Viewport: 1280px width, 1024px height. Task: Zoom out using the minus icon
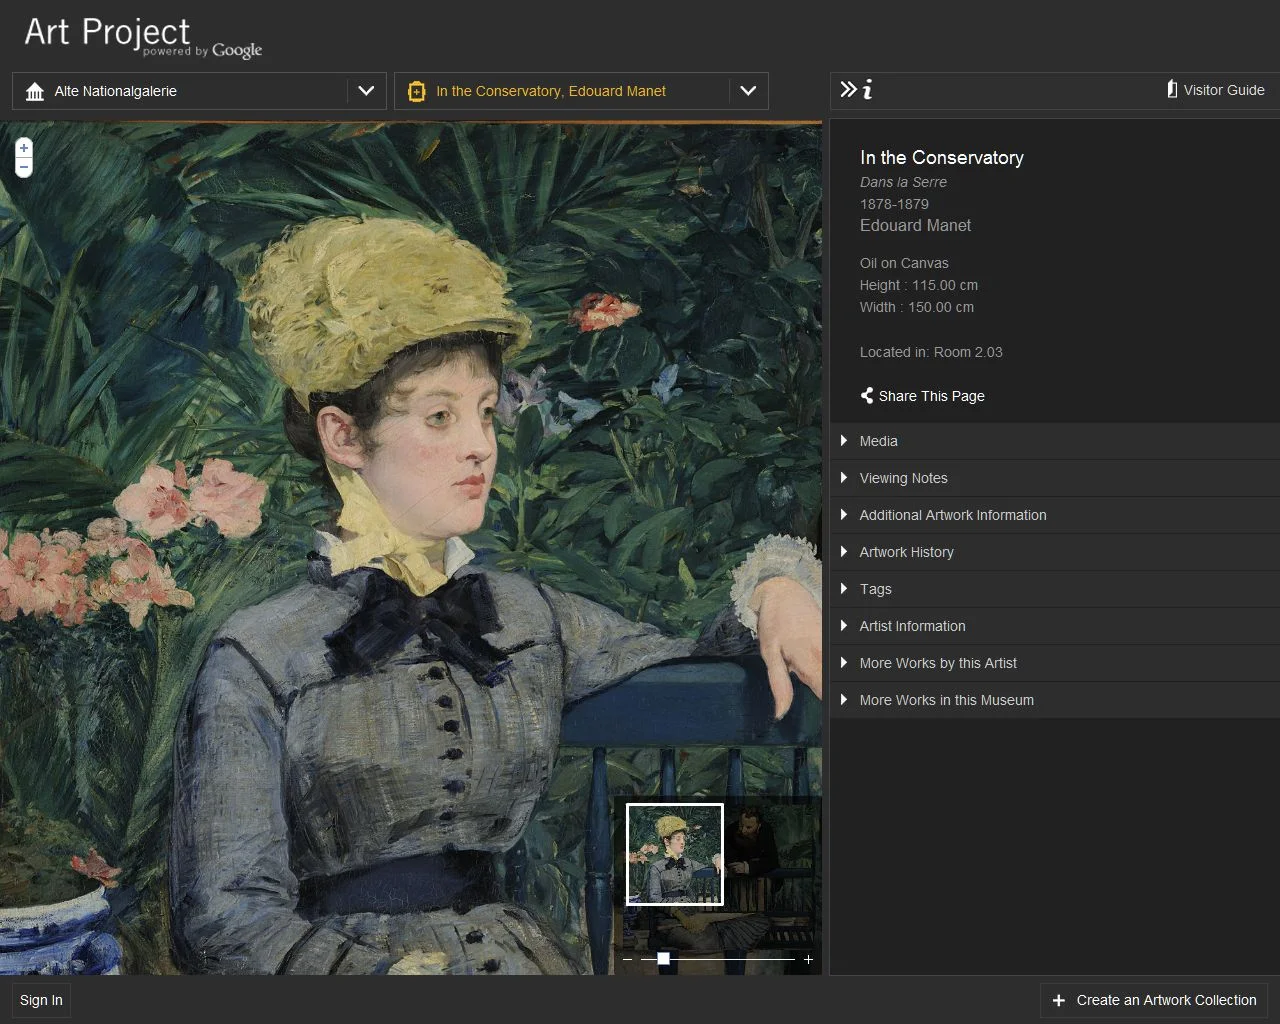22,165
